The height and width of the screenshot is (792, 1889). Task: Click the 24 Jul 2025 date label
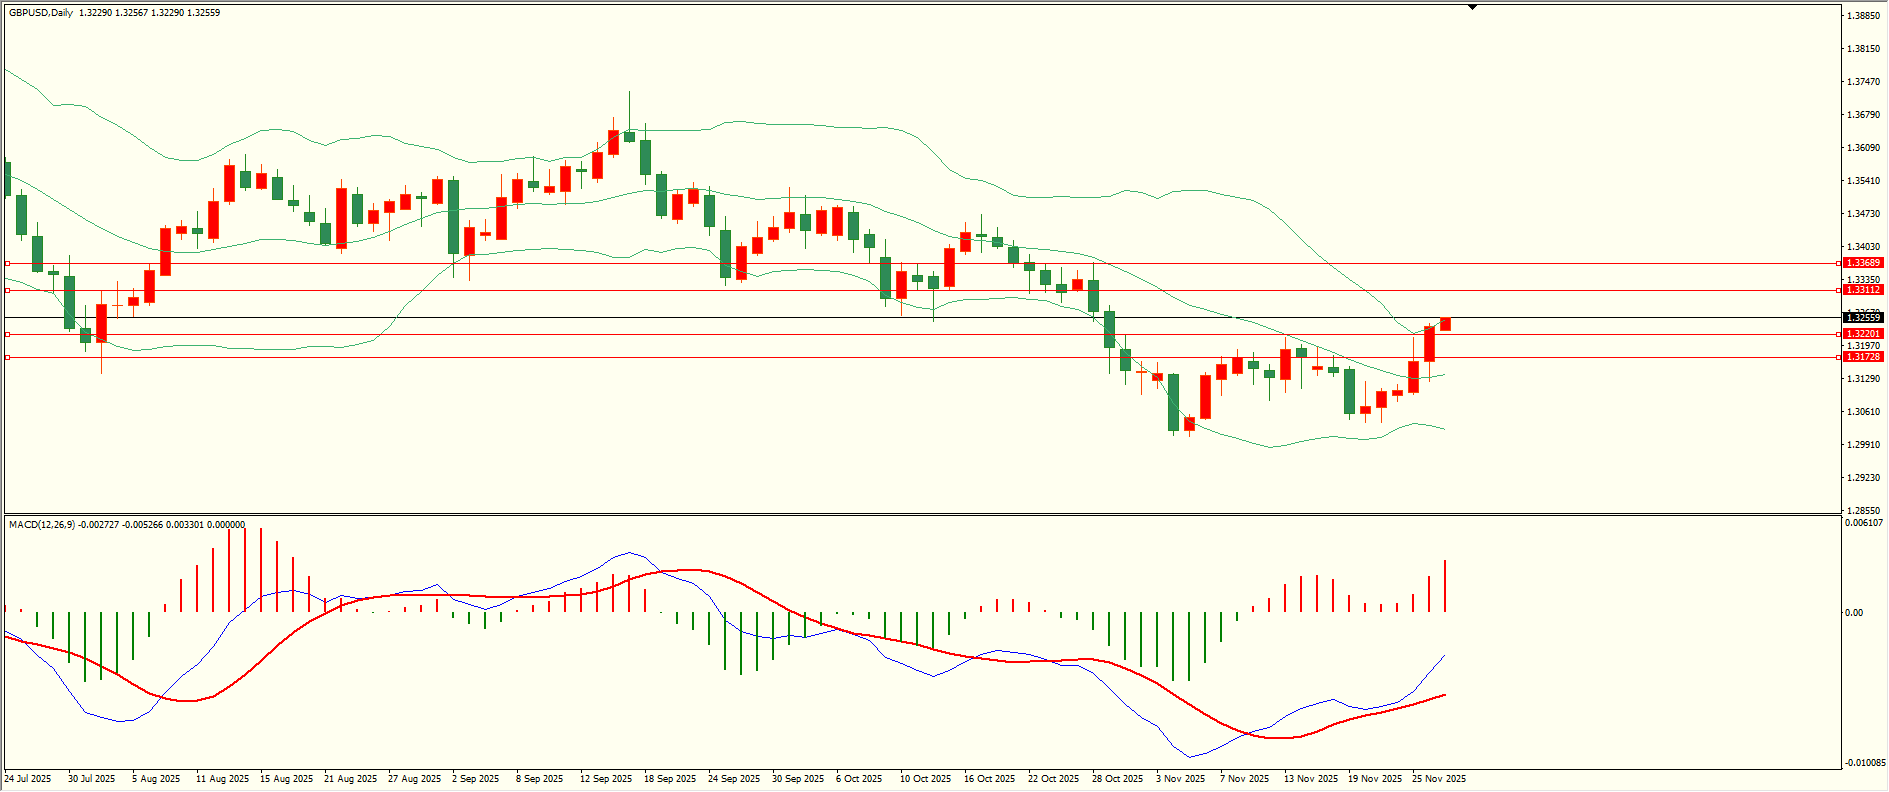[28, 779]
